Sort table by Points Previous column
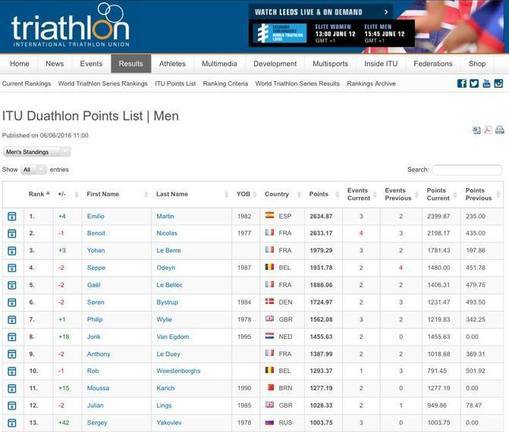The image size is (509, 432). 482,194
